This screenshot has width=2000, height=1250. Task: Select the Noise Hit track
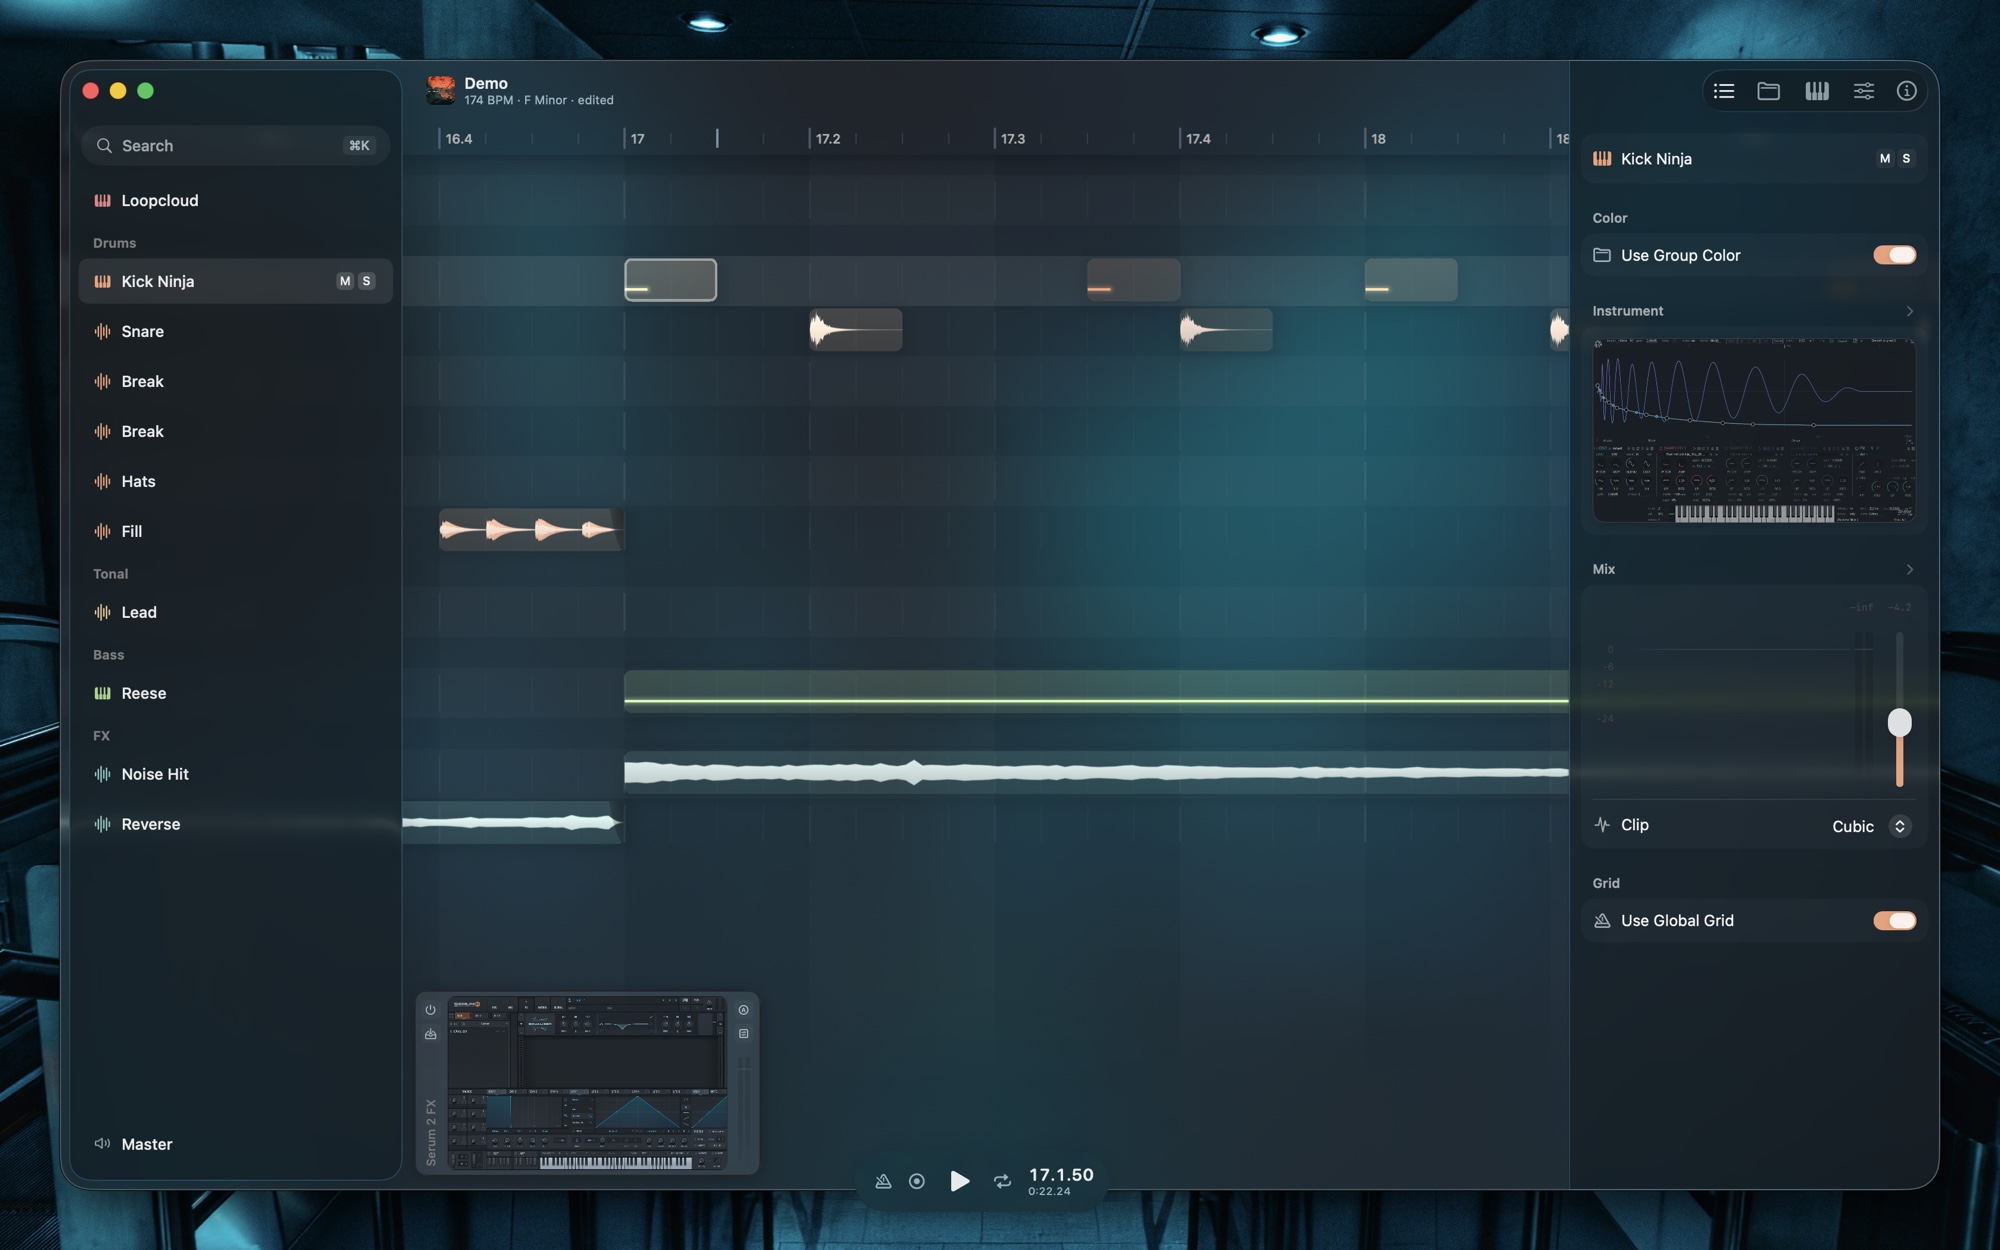(236, 774)
